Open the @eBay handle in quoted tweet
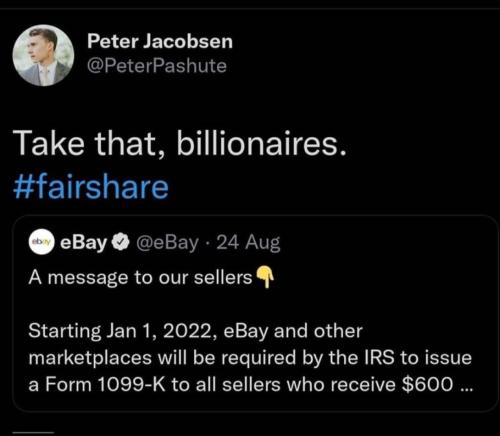Image resolution: width=500 pixels, height=436 pixels. pos(167,243)
